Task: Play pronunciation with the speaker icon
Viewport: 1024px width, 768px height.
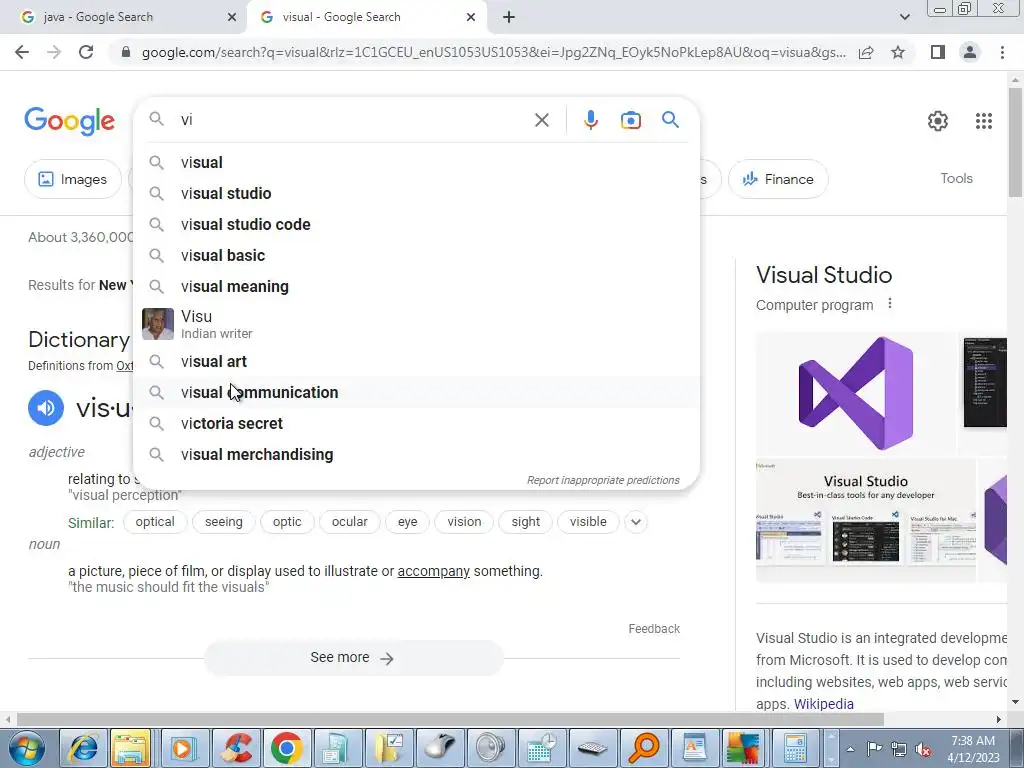Action: point(46,408)
